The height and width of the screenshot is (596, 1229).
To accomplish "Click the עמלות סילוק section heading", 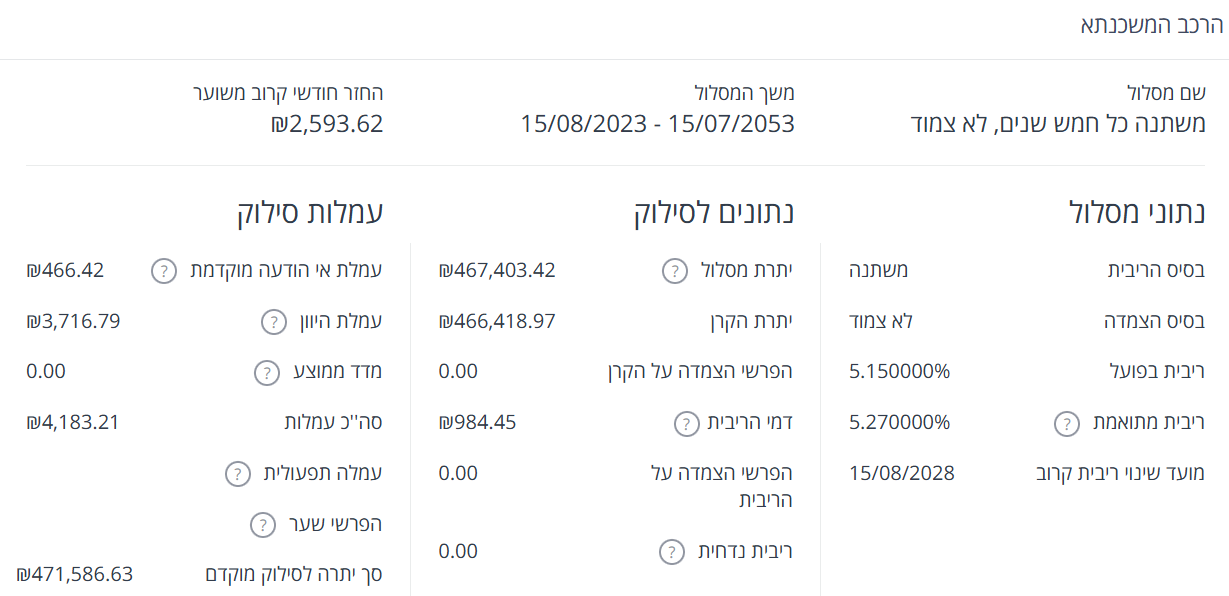I will pos(310,211).
